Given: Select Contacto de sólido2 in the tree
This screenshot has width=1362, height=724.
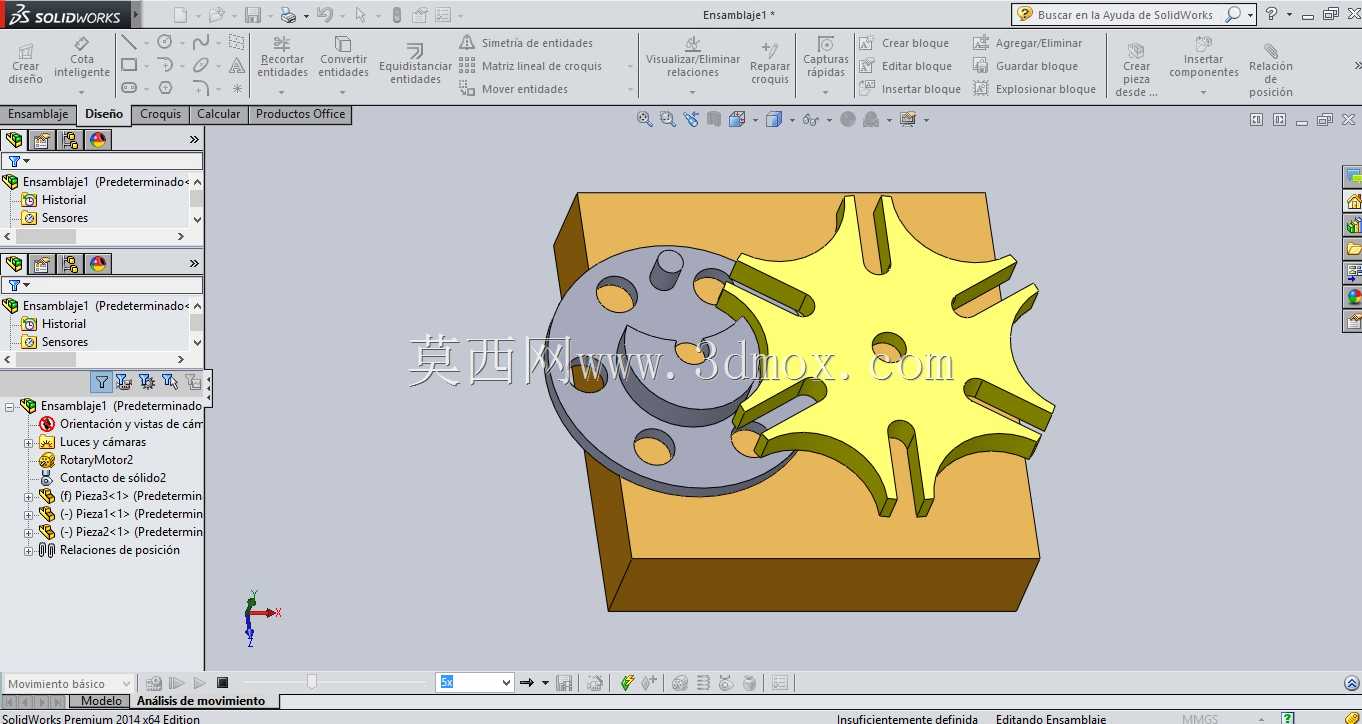Looking at the screenshot, I should [113, 478].
